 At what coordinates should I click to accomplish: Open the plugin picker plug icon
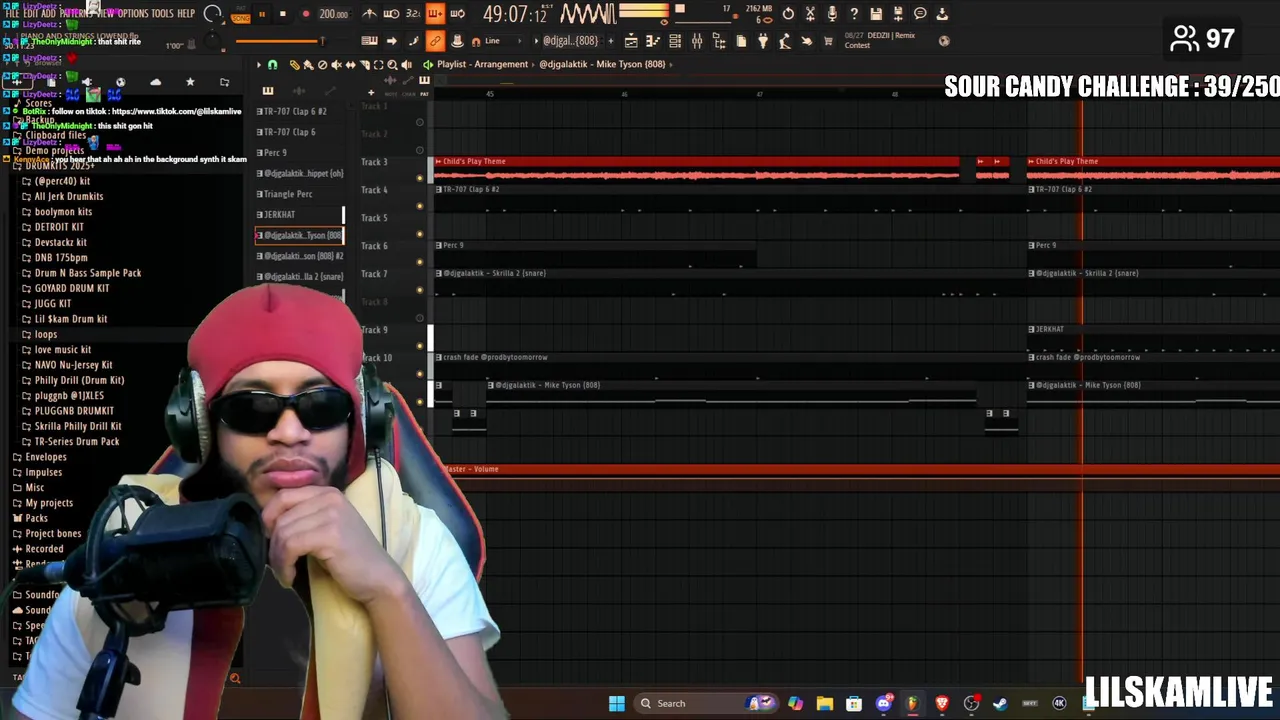[763, 41]
